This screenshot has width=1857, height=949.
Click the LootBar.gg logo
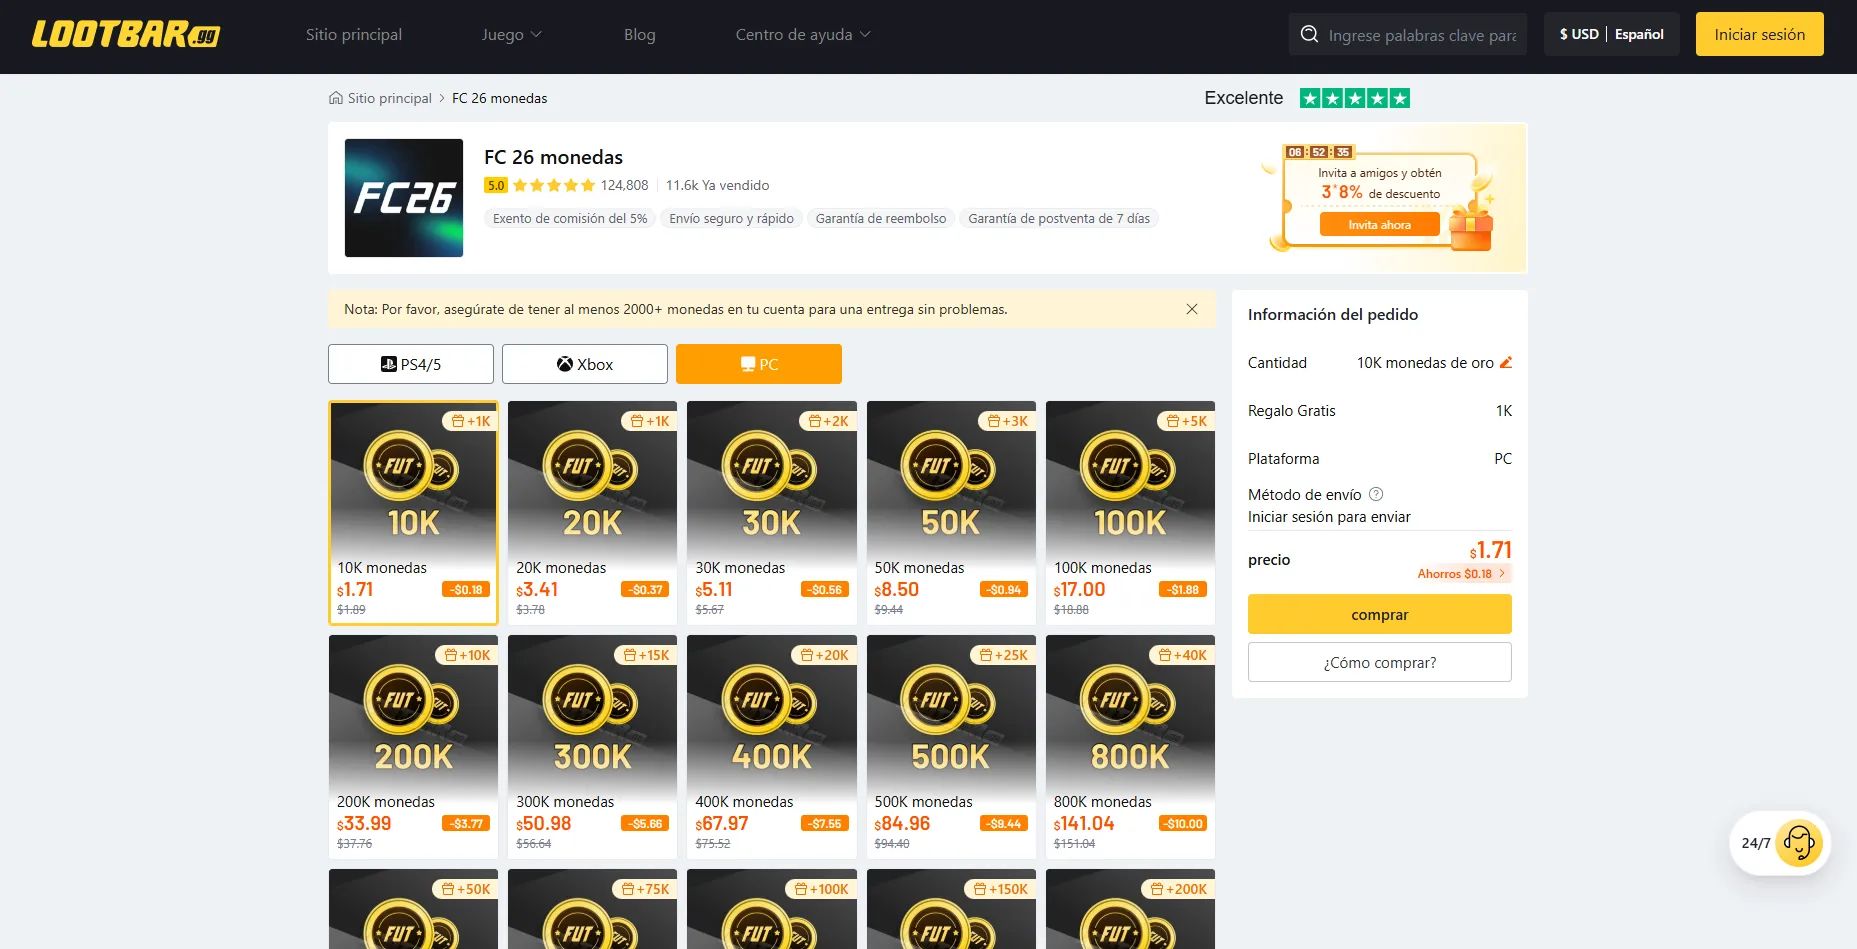(x=126, y=35)
